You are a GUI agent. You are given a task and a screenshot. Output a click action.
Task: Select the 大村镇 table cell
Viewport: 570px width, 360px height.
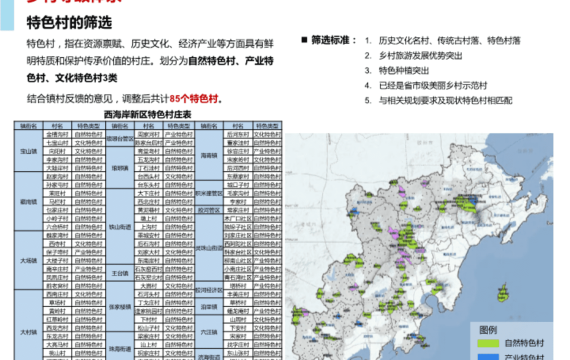point(29,332)
